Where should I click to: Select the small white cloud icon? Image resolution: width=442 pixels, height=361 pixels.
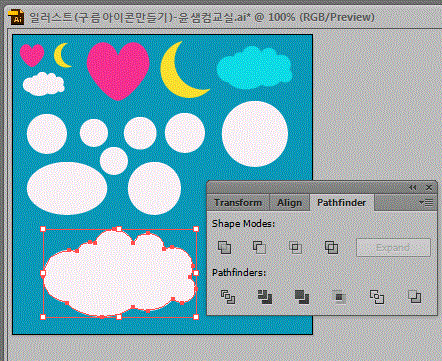point(44,84)
